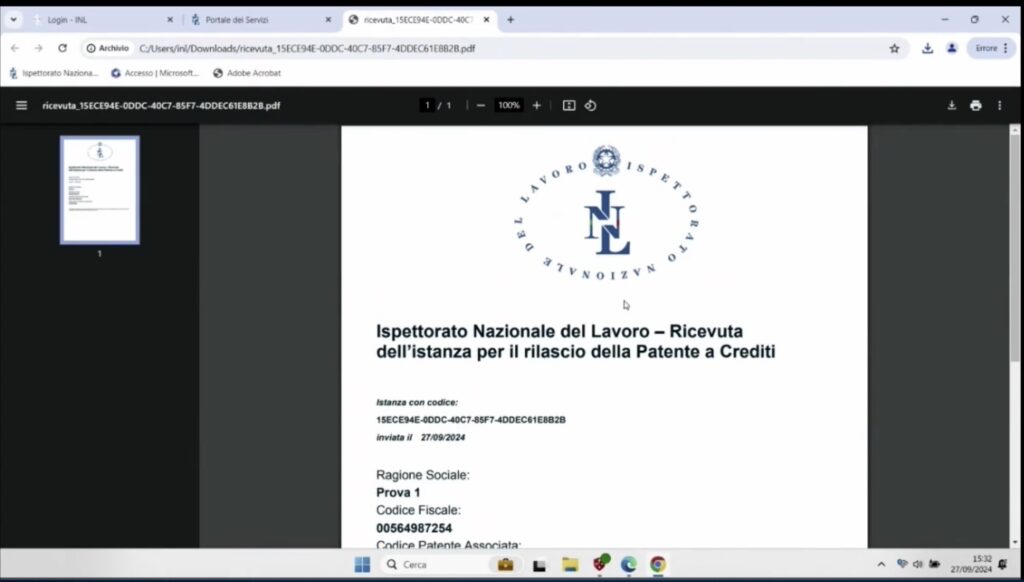Zoom in with the plus button
Viewport: 1024px width, 582px height.
[537, 105]
